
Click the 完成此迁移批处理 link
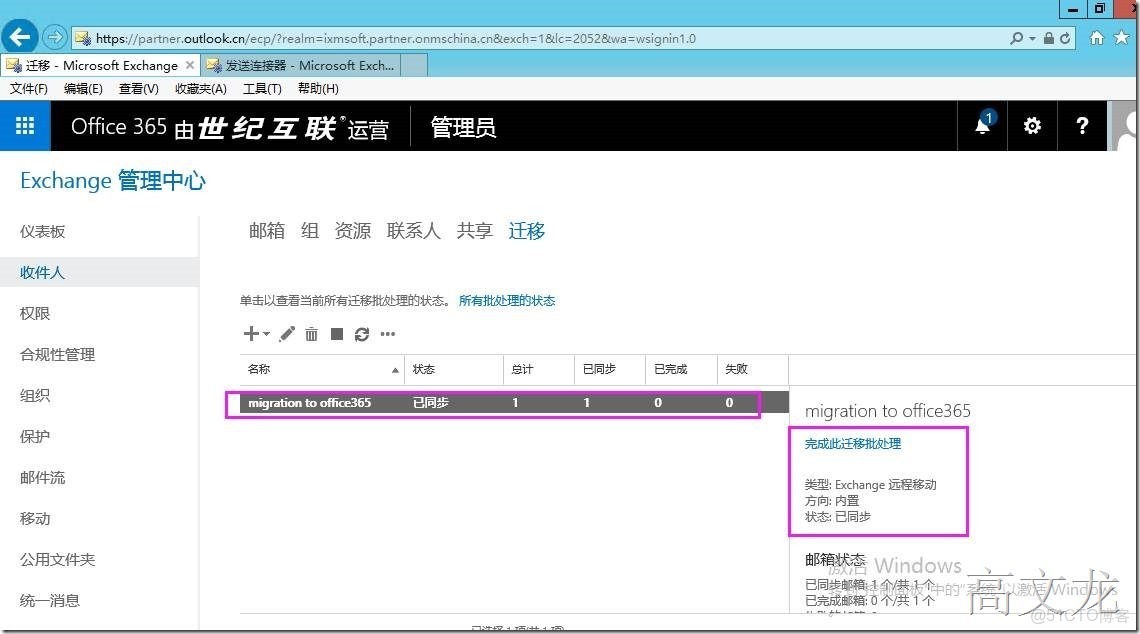coord(851,443)
